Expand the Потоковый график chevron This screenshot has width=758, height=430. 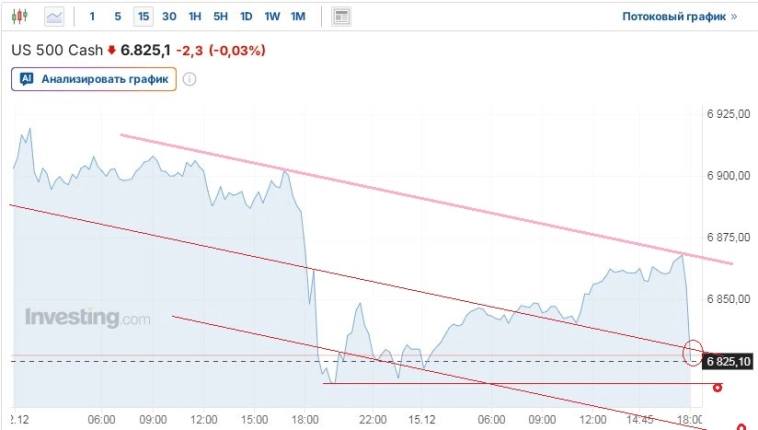point(734,16)
